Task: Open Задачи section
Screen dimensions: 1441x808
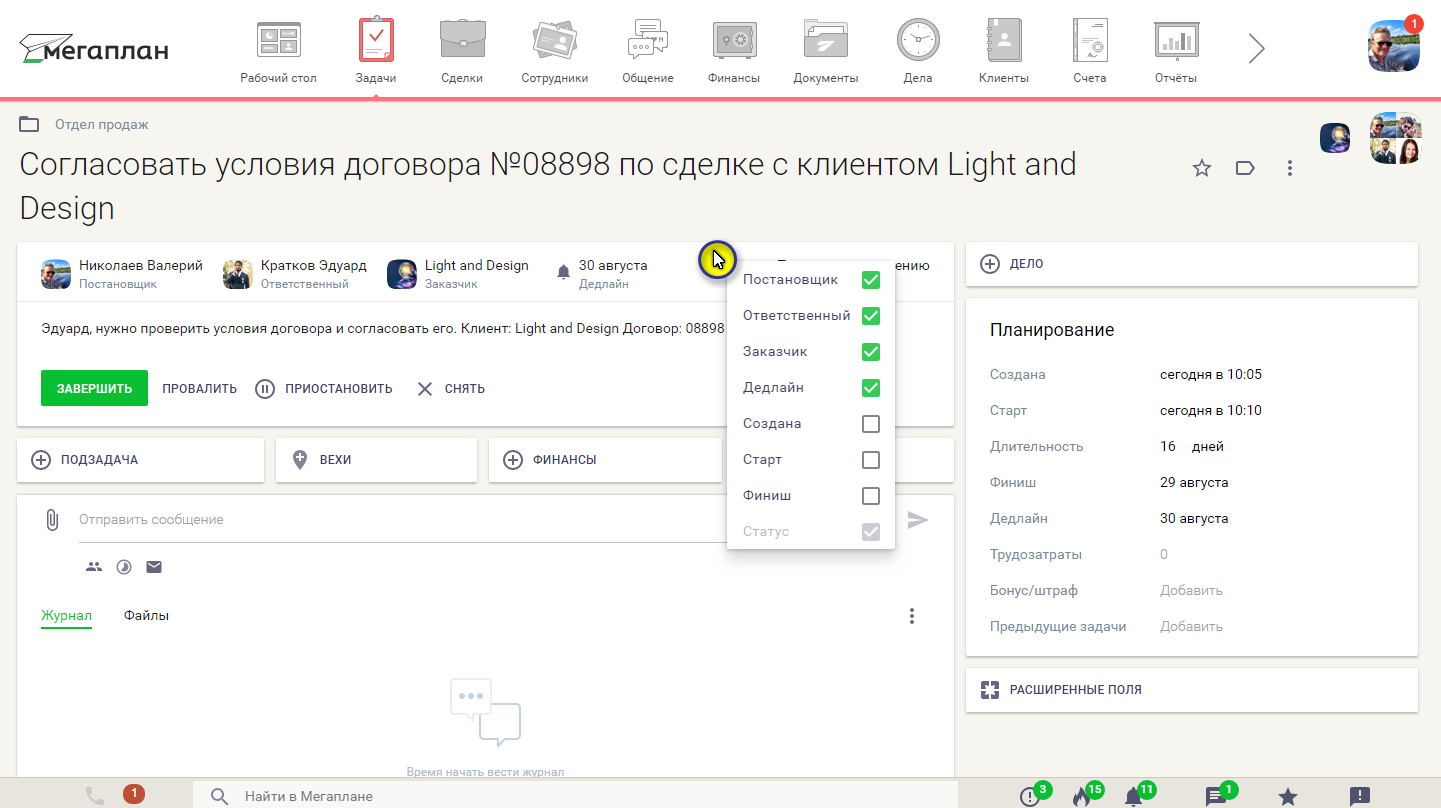Action: click(x=376, y=52)
